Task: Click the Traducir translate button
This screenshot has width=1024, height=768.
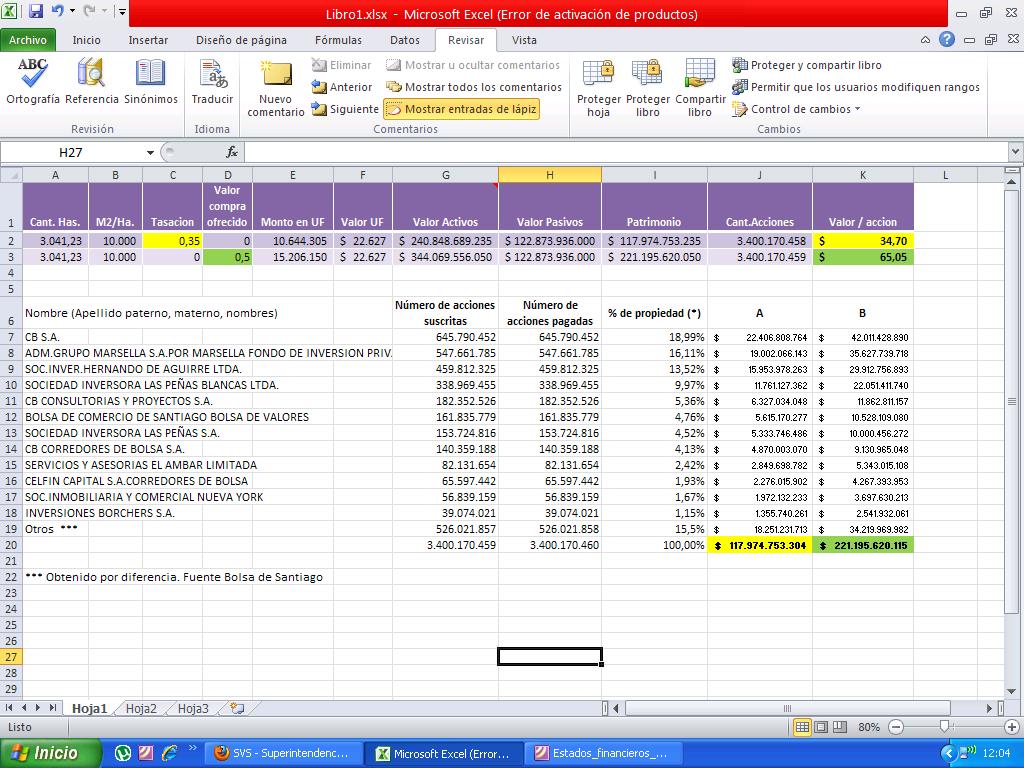Action: (212, 82)
